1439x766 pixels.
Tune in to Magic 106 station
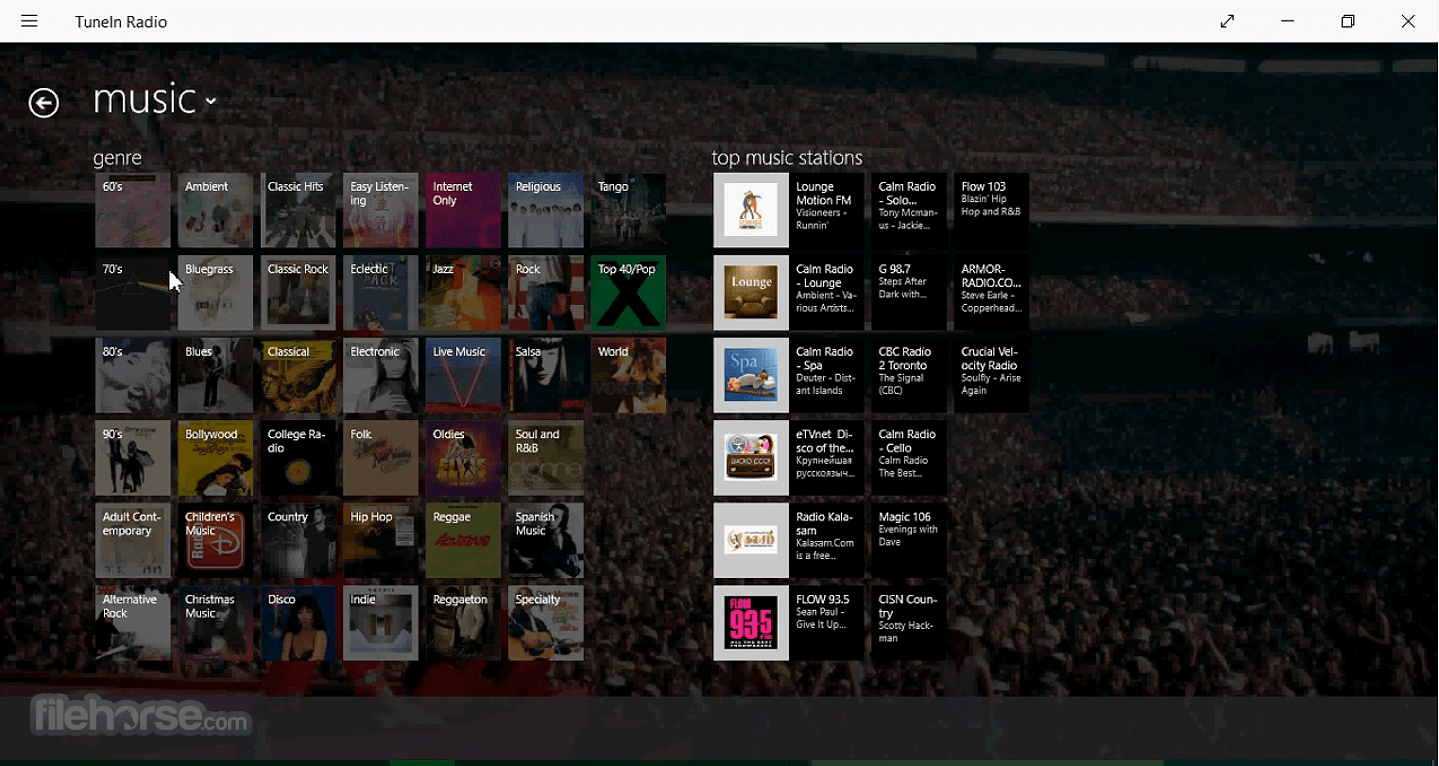(x=909, y=541)
